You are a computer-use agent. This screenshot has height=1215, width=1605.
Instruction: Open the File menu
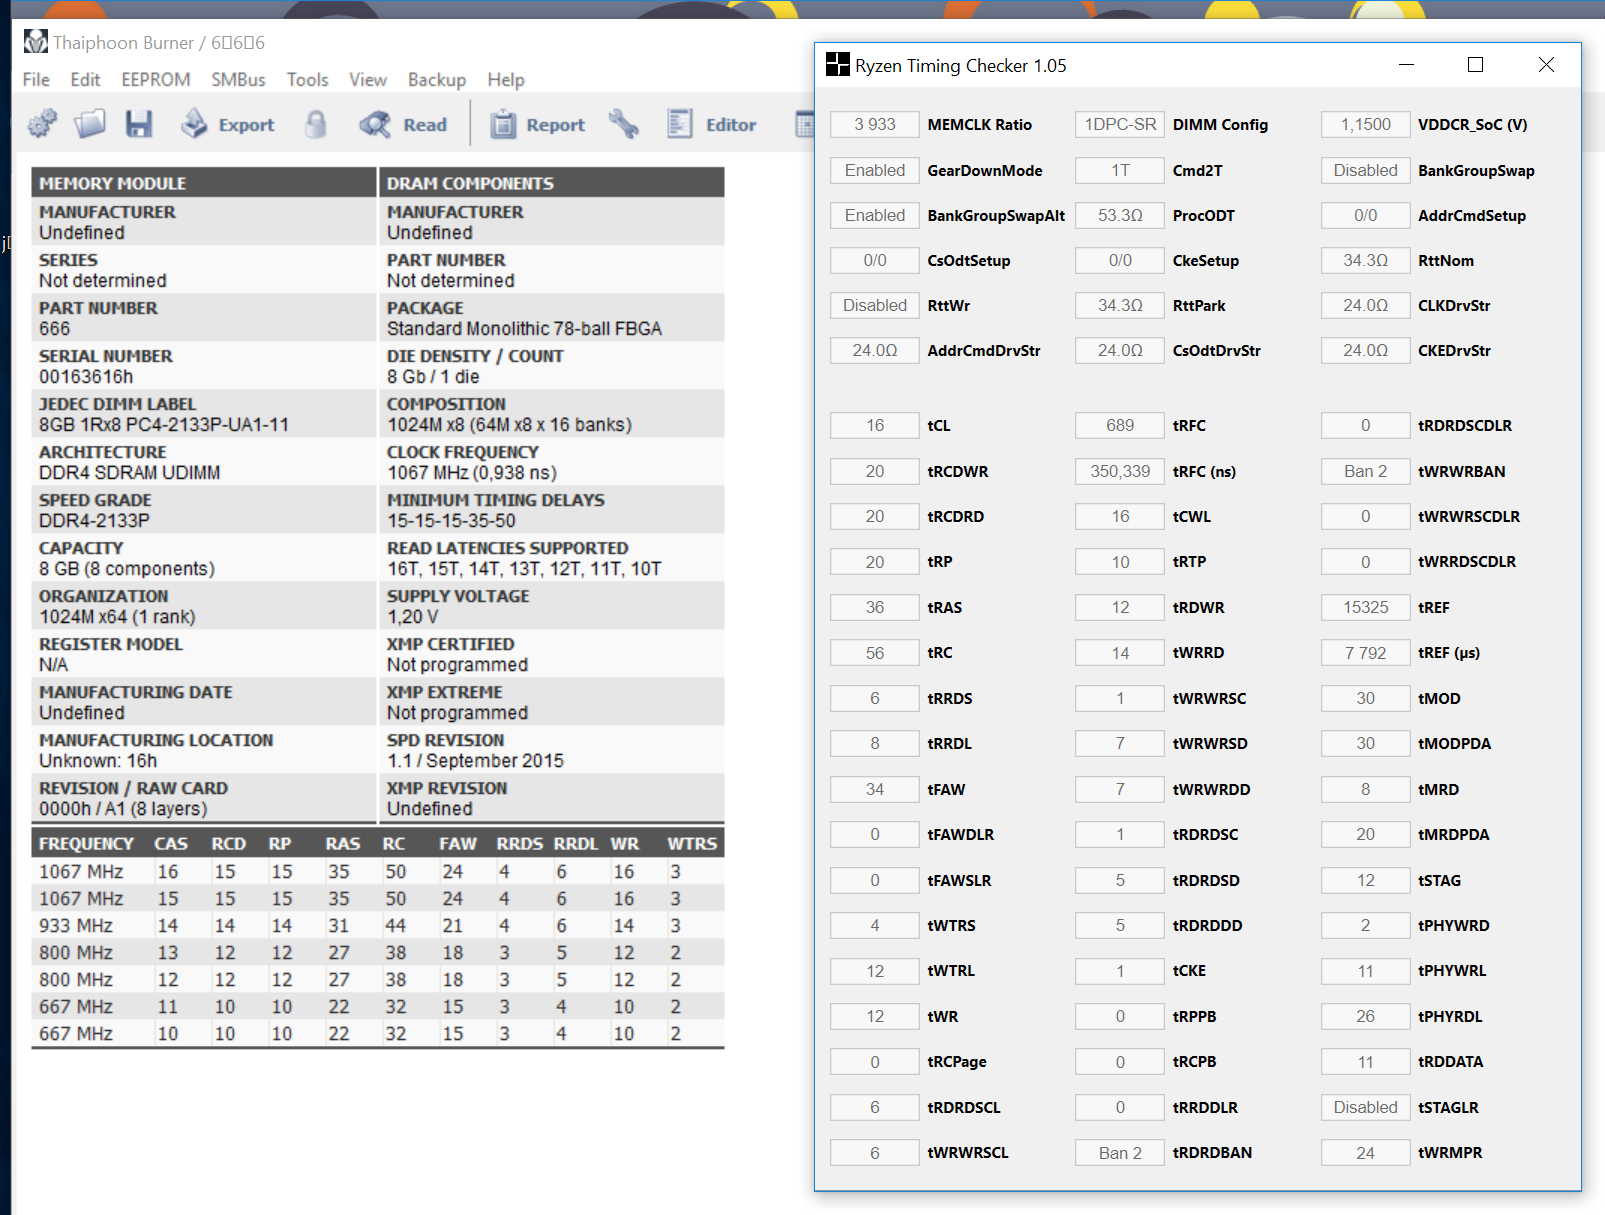click(36, 80)
